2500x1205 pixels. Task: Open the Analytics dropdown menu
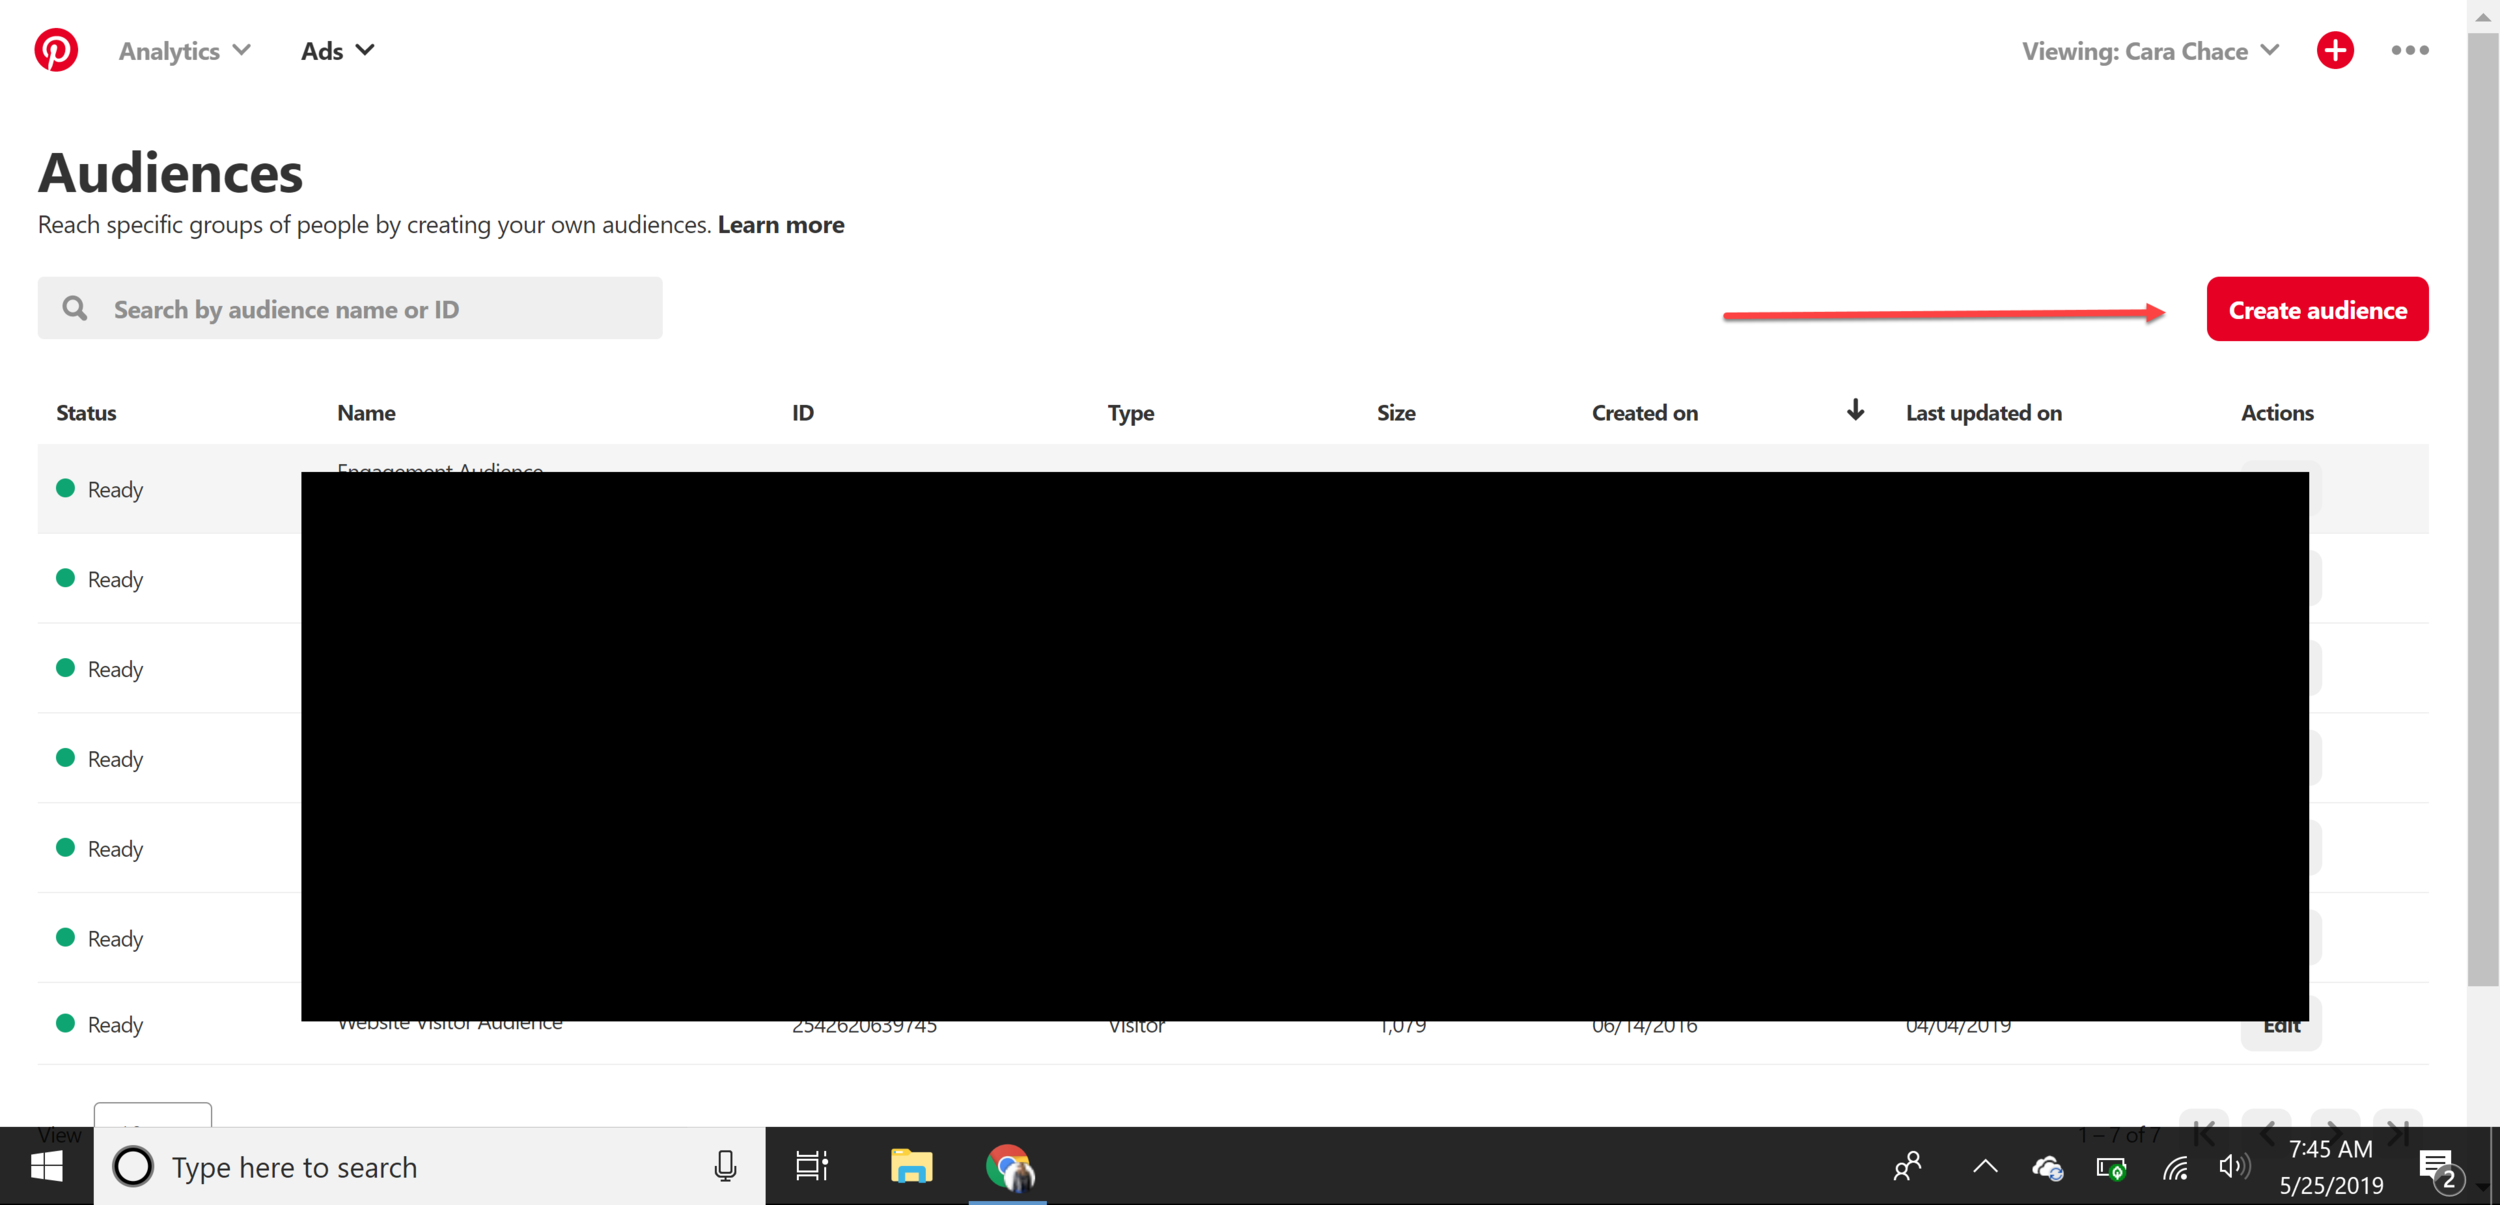185,51
